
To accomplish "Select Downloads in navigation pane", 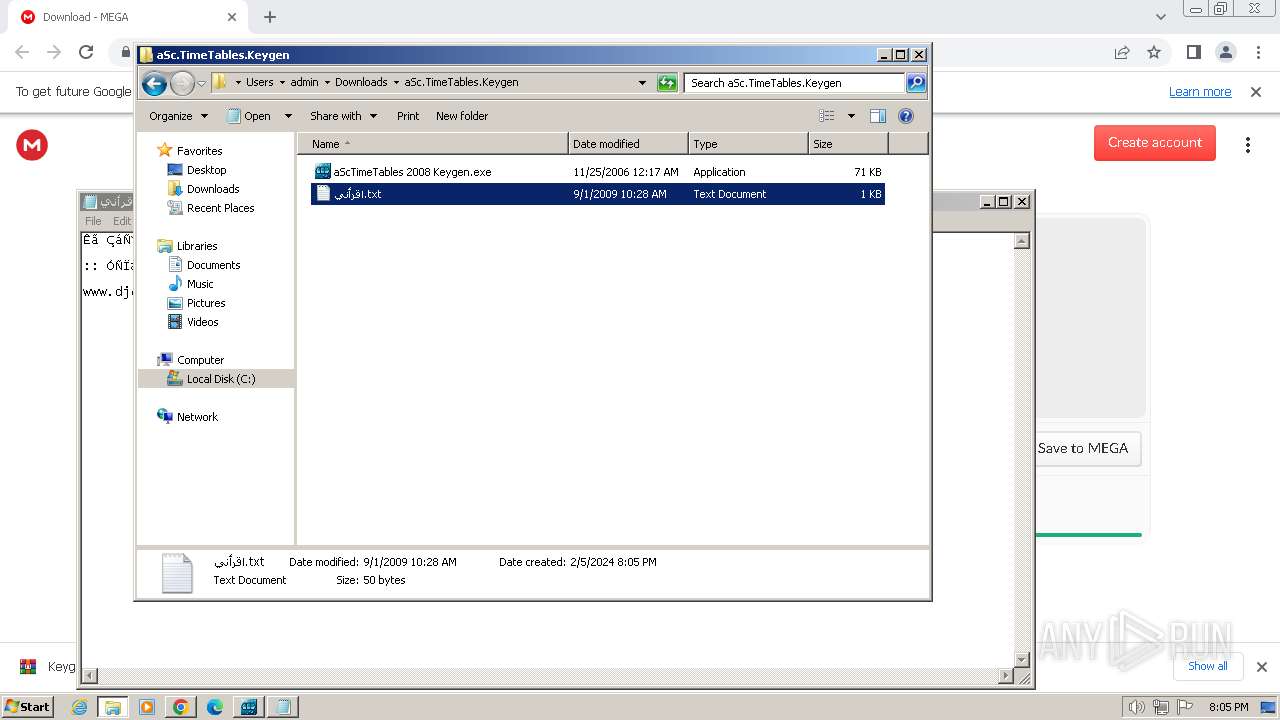I will click(x=213, y=189).
